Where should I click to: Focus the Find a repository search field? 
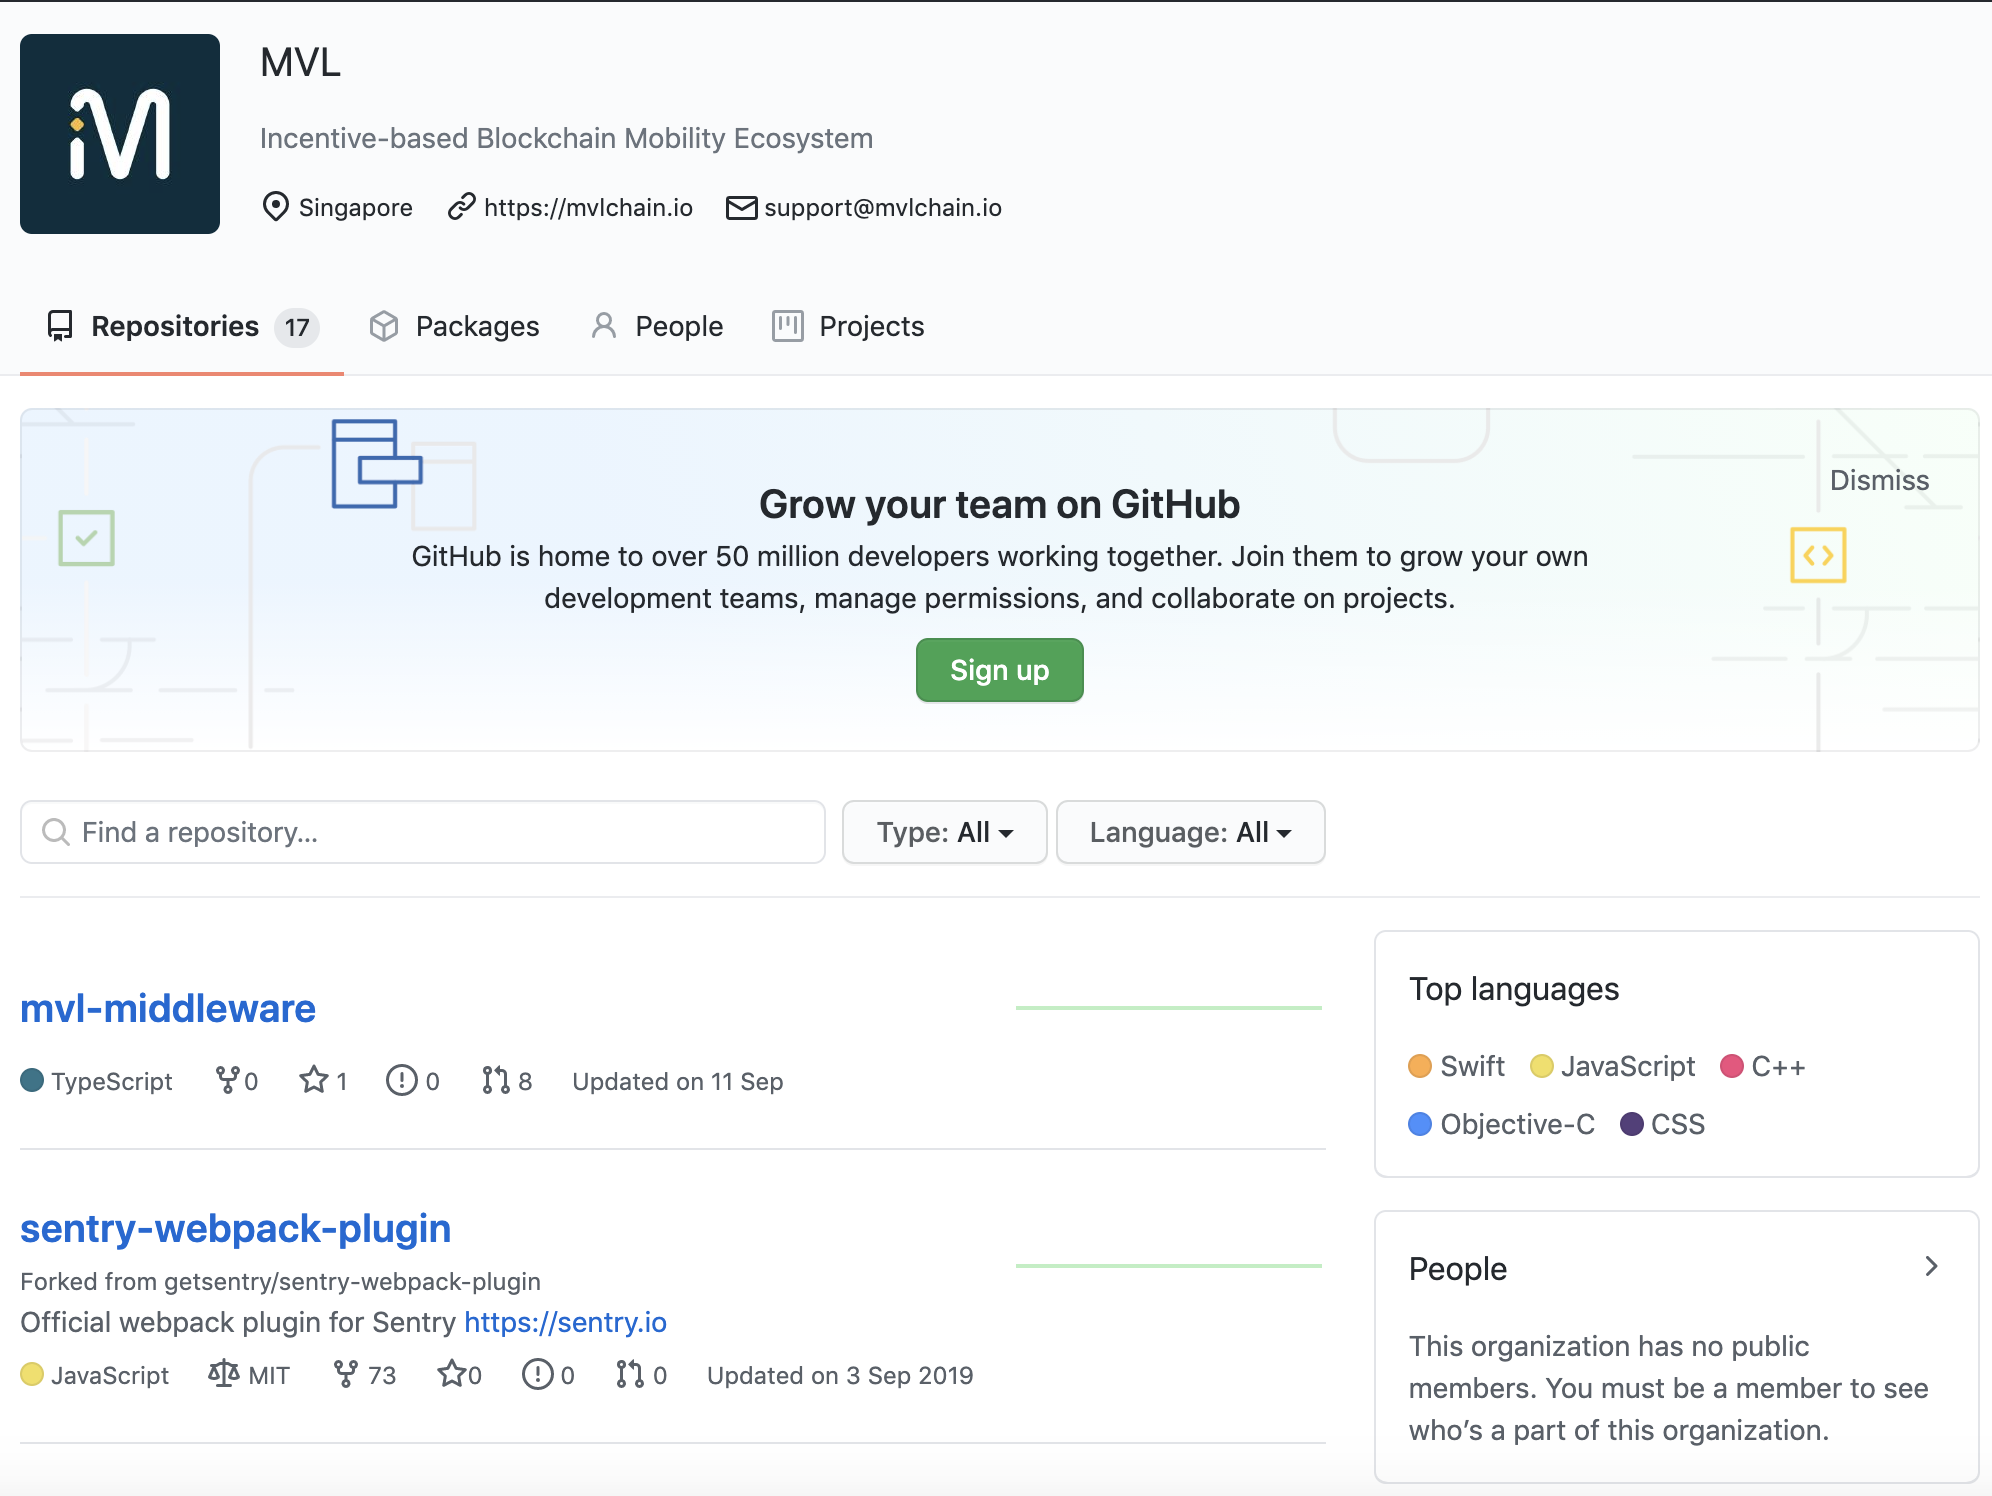422,832
